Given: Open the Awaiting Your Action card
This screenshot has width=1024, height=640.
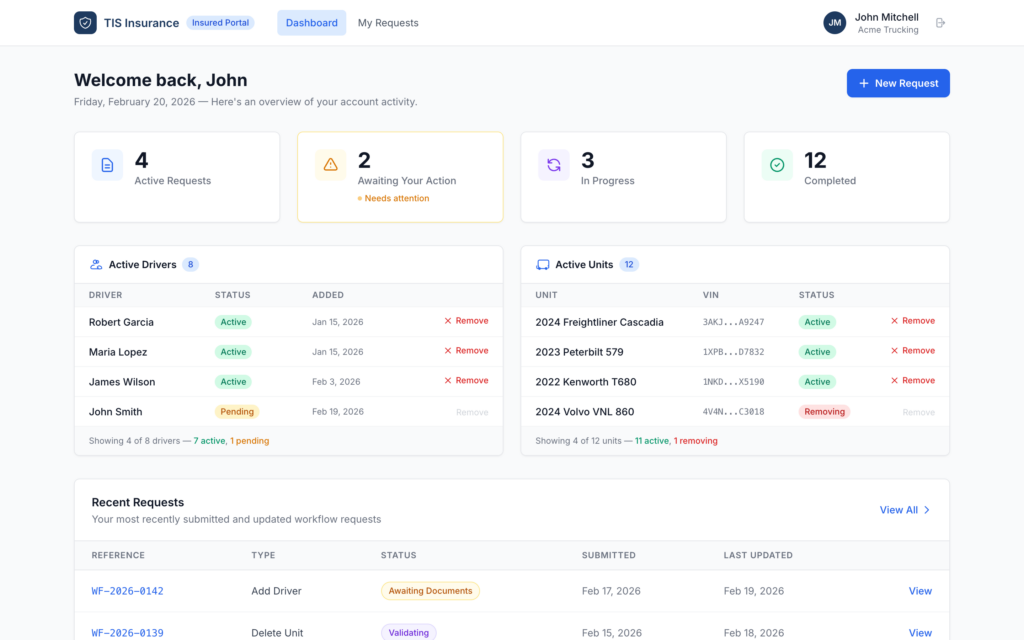Looking at the screenshot, I should click(400, 177).
